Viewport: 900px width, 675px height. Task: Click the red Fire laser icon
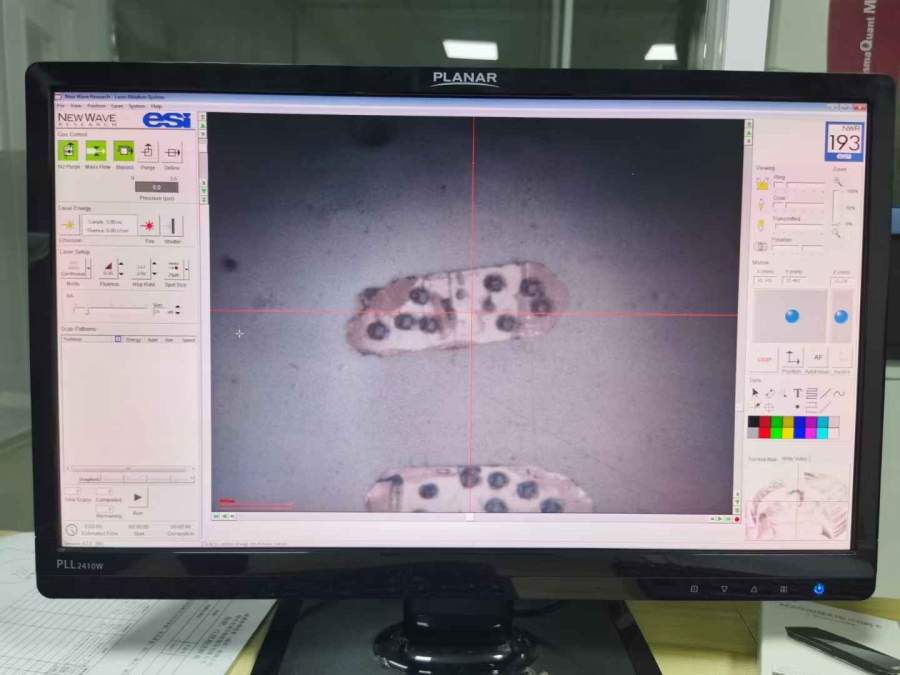(x=149, y=226)
